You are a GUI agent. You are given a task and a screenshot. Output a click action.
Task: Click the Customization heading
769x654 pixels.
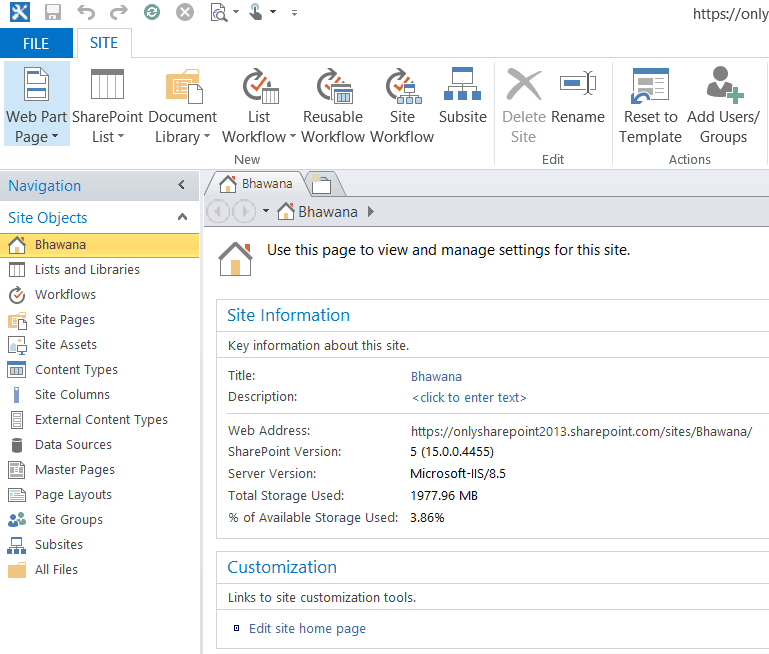tap(282, 567)
